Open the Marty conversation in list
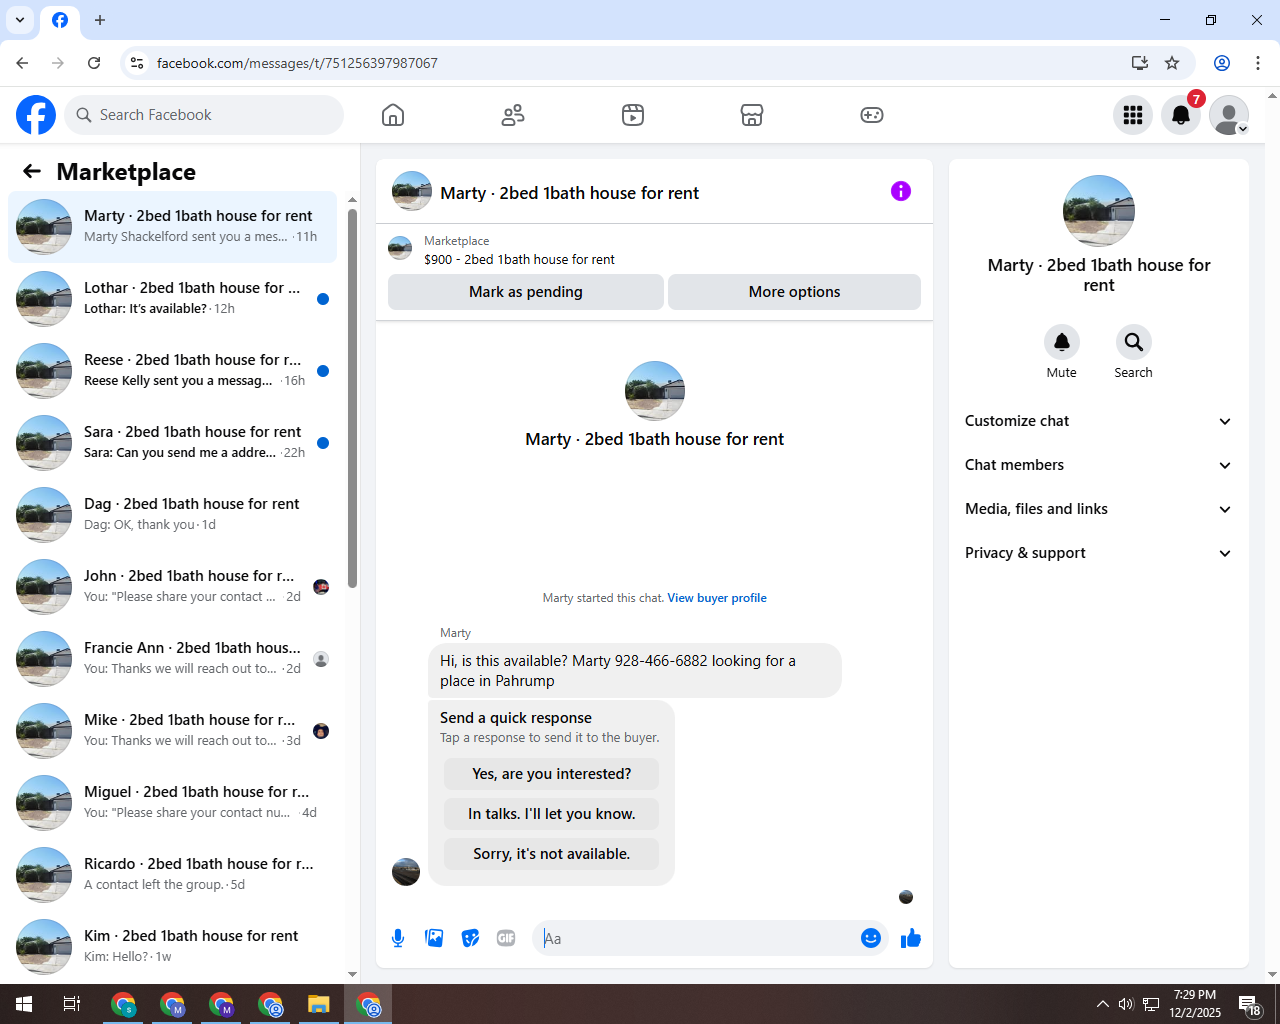This screenshot has height=1024, width=1280. coord(173,227)
